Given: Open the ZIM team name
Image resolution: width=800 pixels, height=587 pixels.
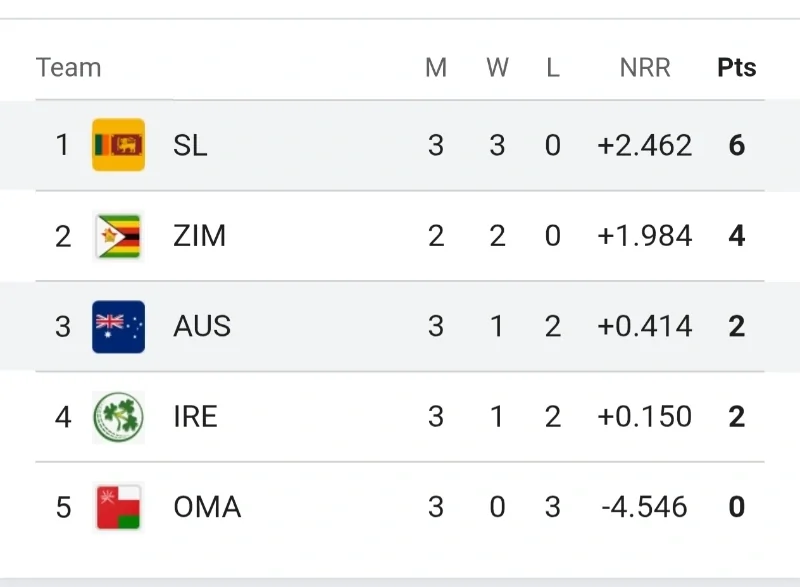Looking at the screenshot, I should [199, 236].
